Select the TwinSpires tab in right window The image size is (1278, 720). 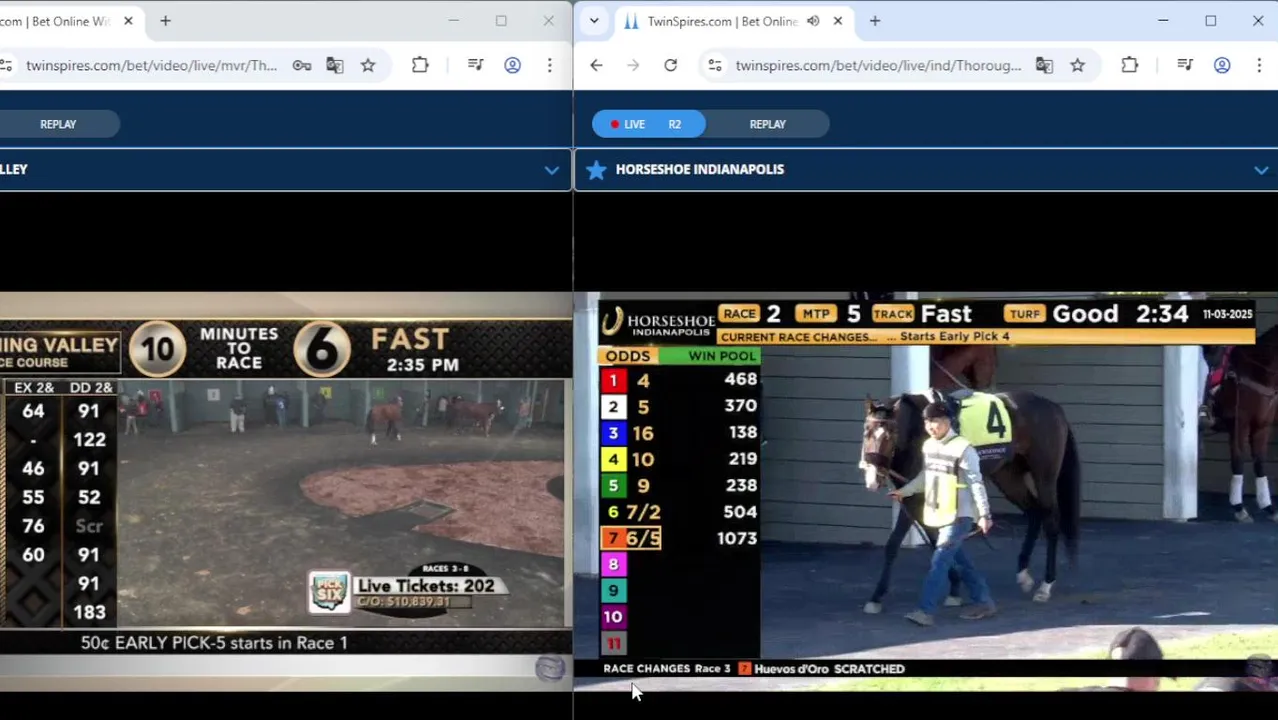(722, 21)
